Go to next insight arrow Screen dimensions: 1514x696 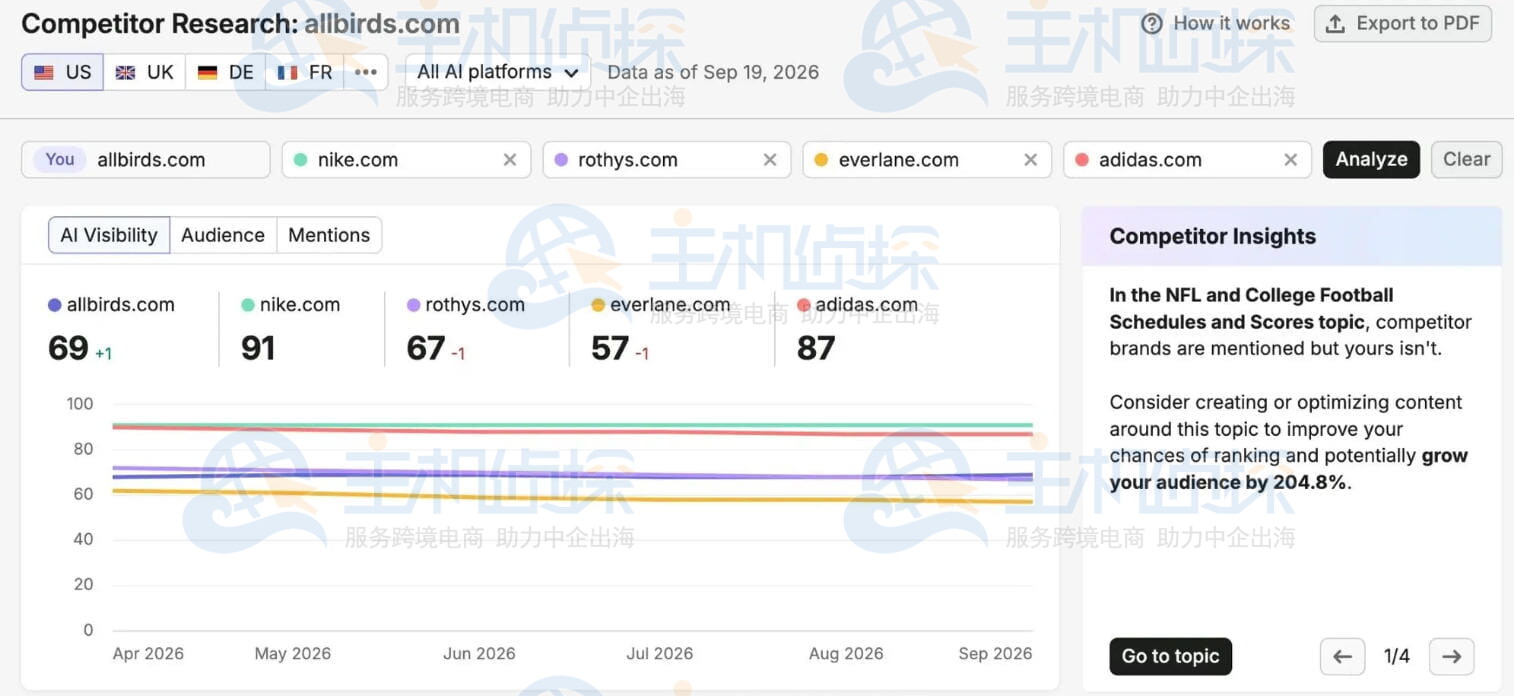1451,657
